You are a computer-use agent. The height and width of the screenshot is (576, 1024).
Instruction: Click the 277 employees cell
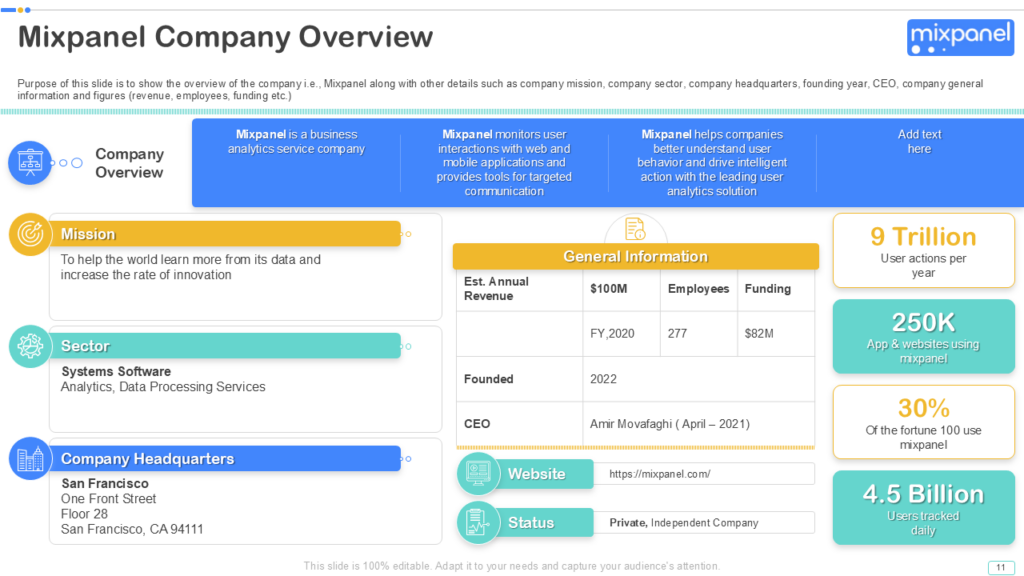pos(698,334)
